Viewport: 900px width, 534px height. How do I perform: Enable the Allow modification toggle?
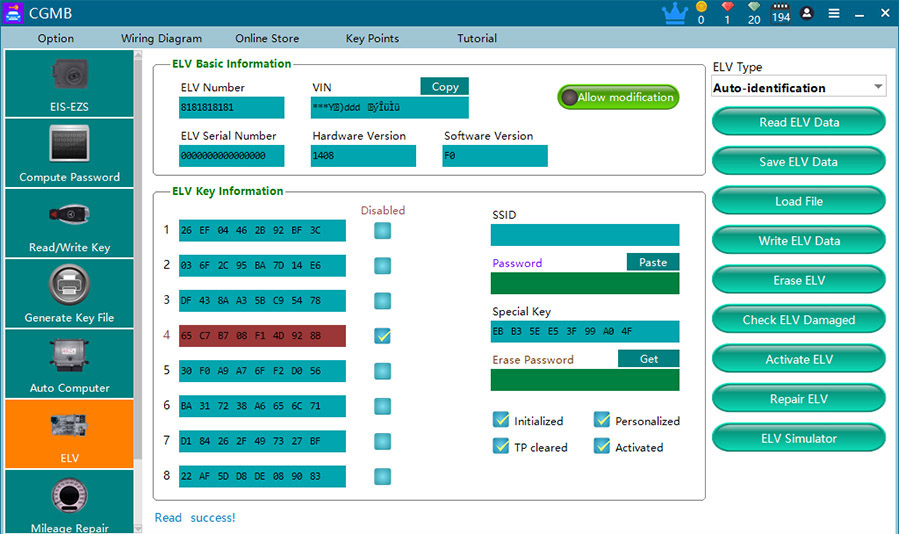tap(618, 97)
